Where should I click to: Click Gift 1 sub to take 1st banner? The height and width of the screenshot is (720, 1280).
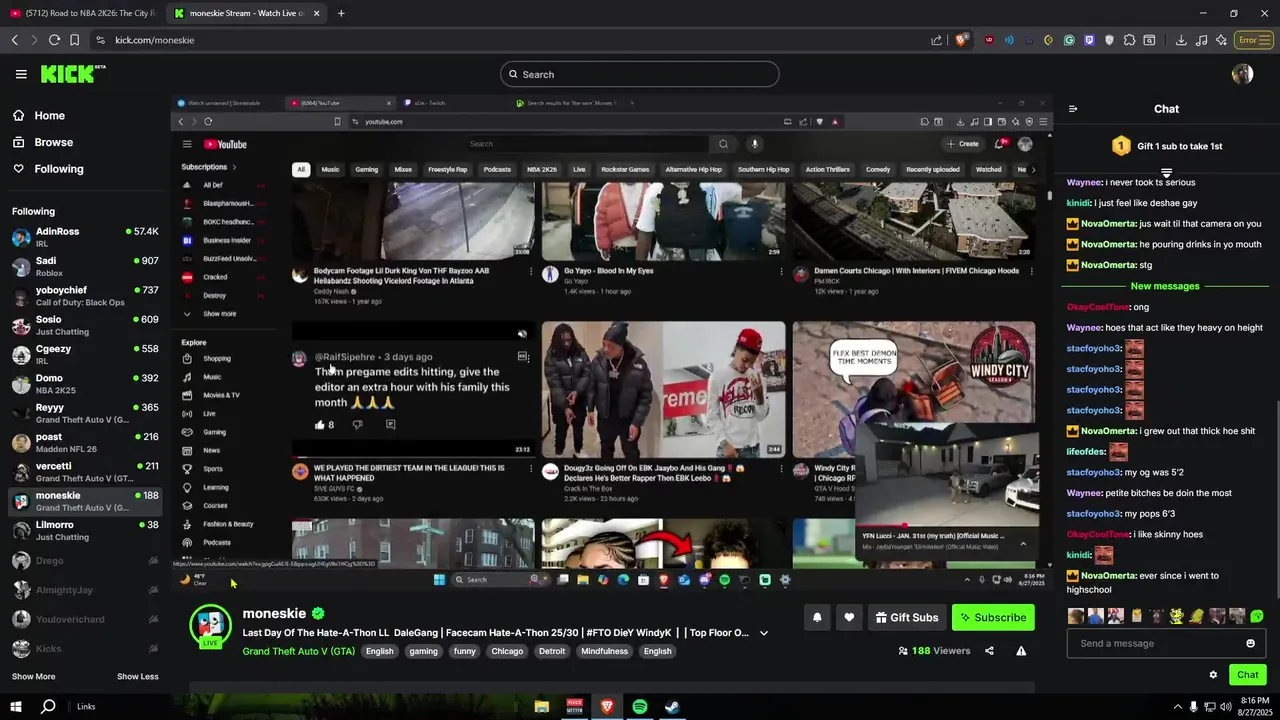(1166, 146)
